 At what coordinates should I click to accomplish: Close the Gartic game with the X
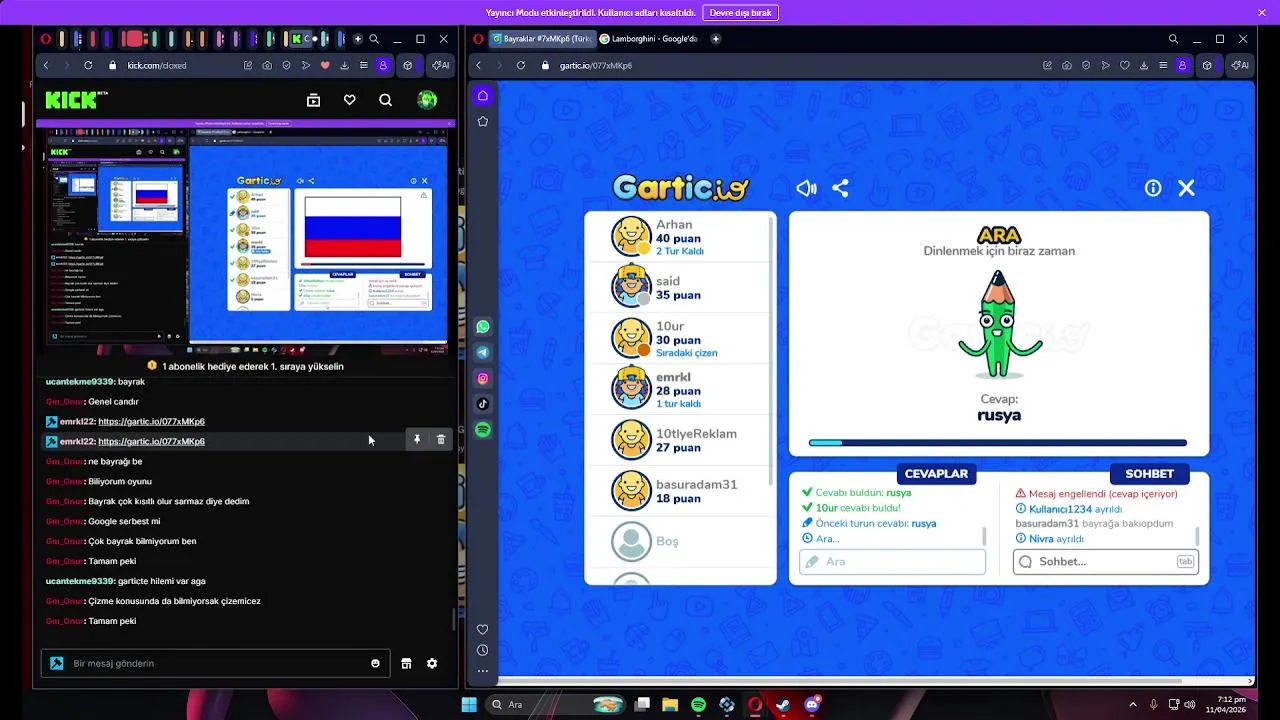(1186, 188)
